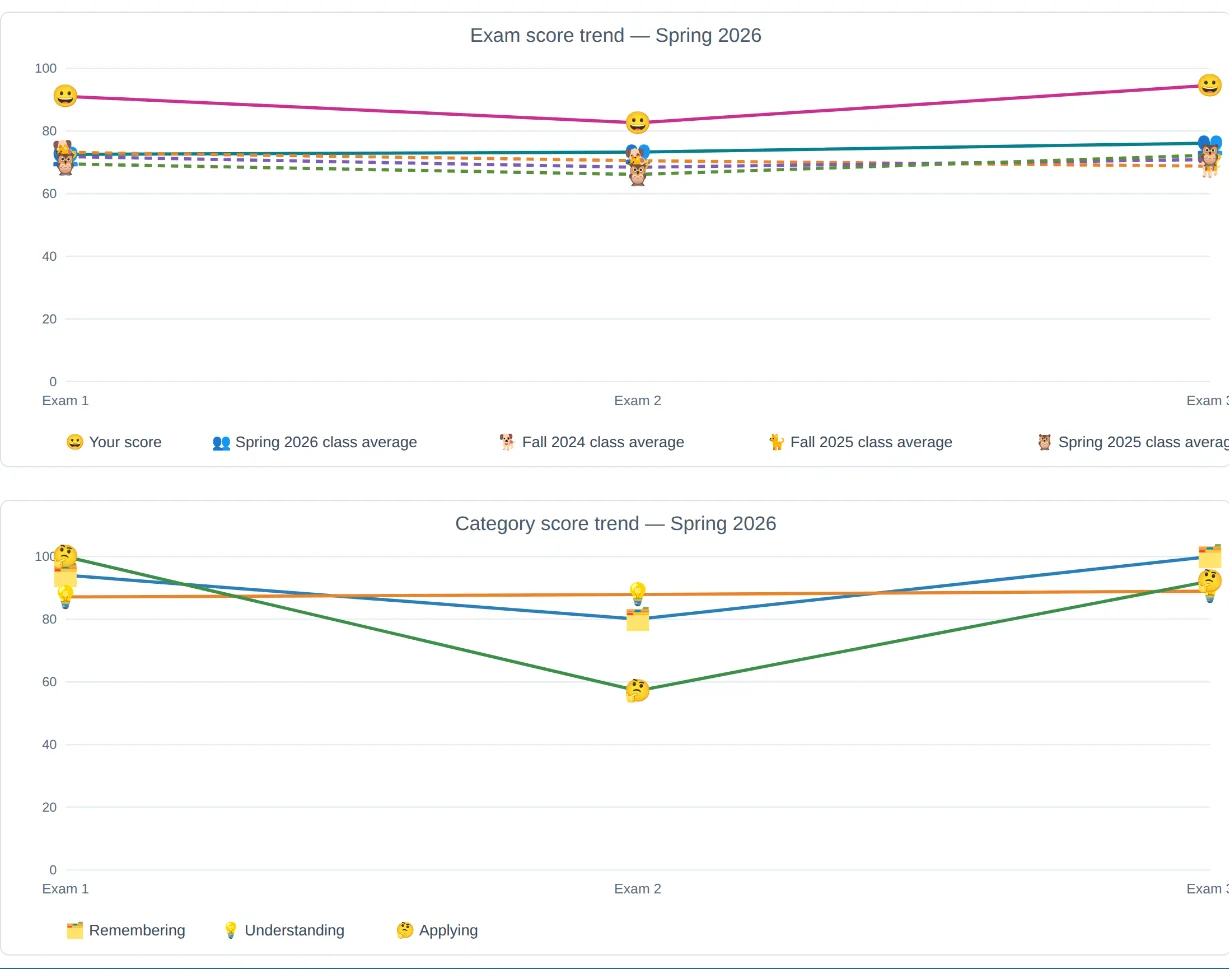Viewport: 1229px width, 969px height.
Task: Click the Remembering card-box point at Exam 3
Action: (x=1210, y=556)
